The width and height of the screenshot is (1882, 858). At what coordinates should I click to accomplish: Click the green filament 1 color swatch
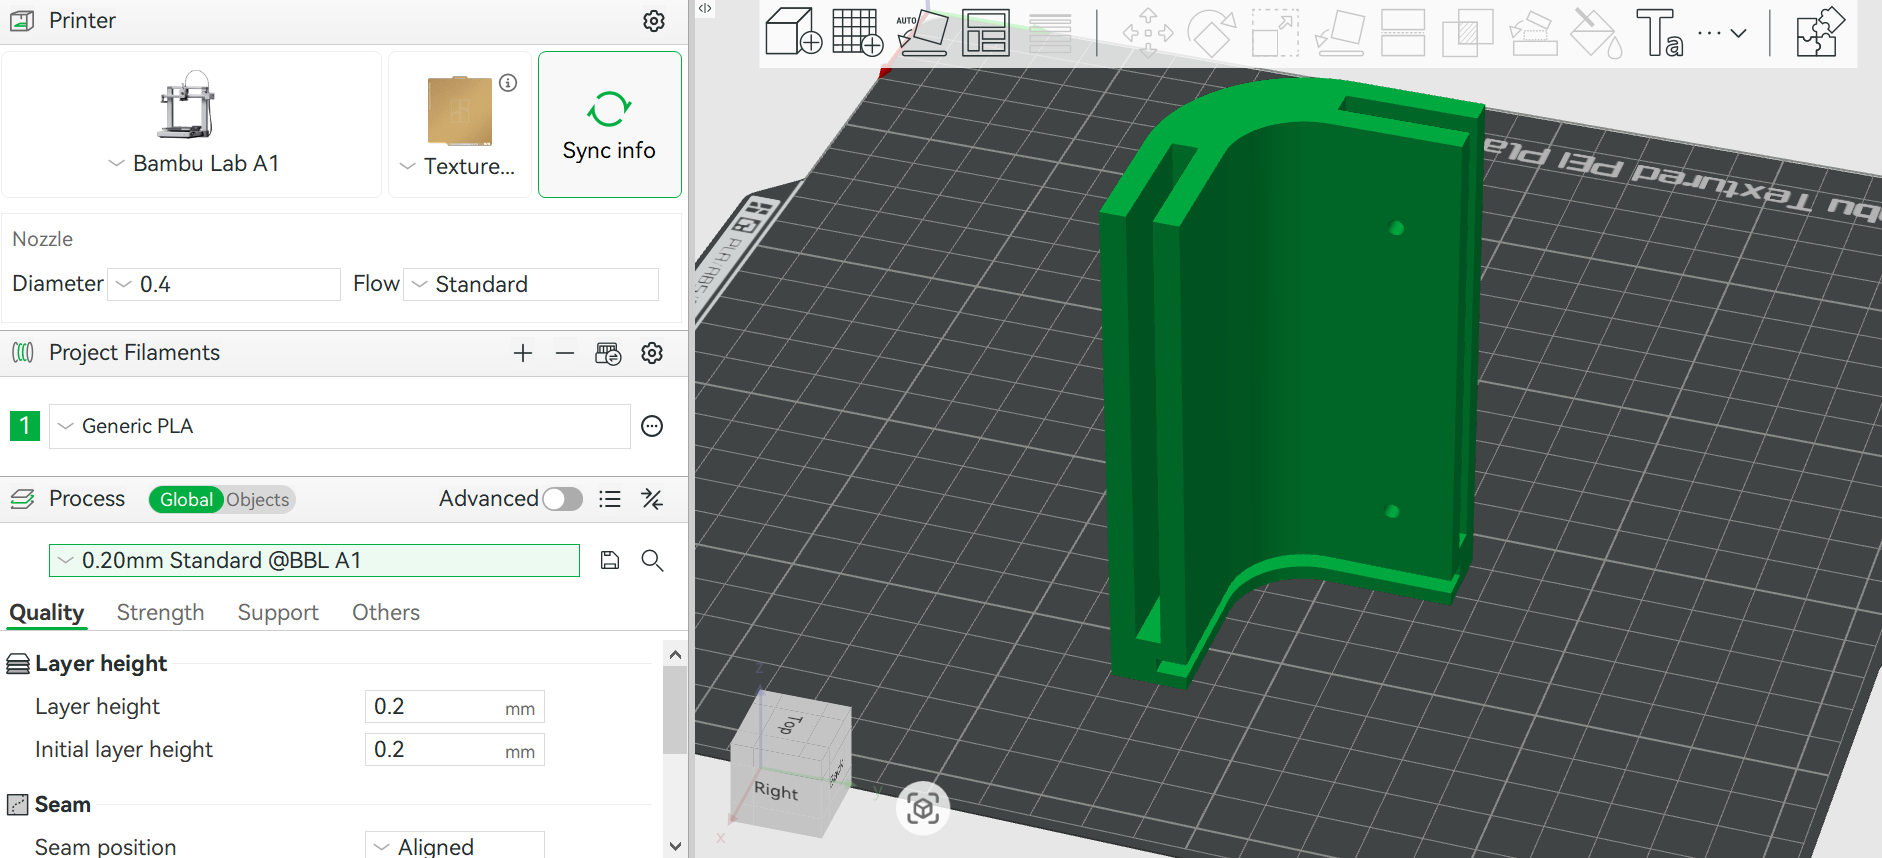(25, 426)
